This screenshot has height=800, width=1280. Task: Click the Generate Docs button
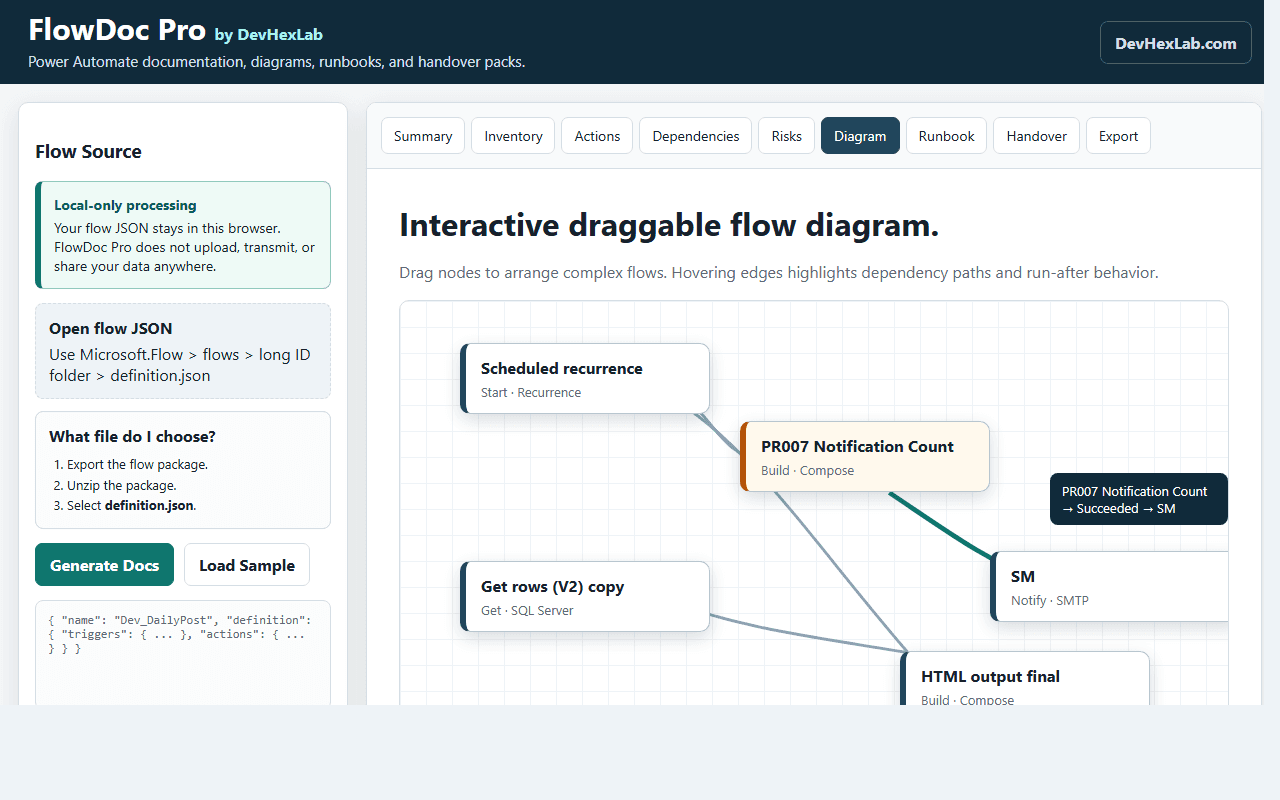tap(104, 565)
